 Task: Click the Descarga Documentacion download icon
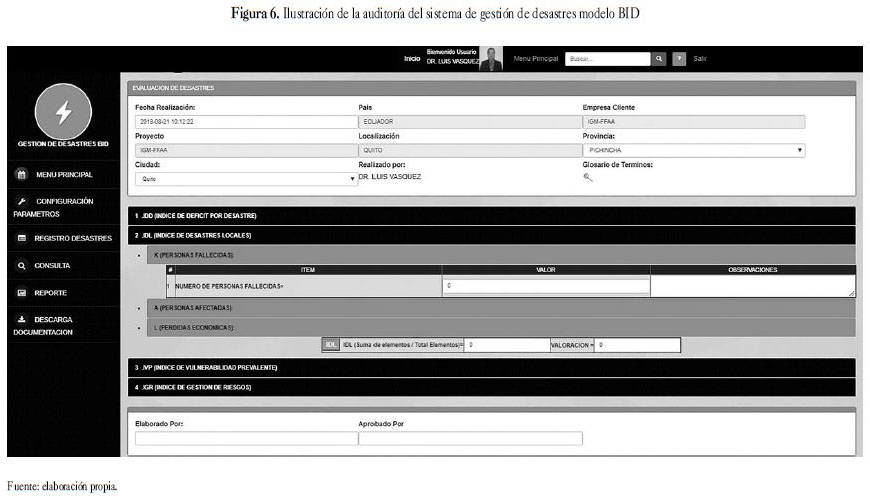[22, 320]
